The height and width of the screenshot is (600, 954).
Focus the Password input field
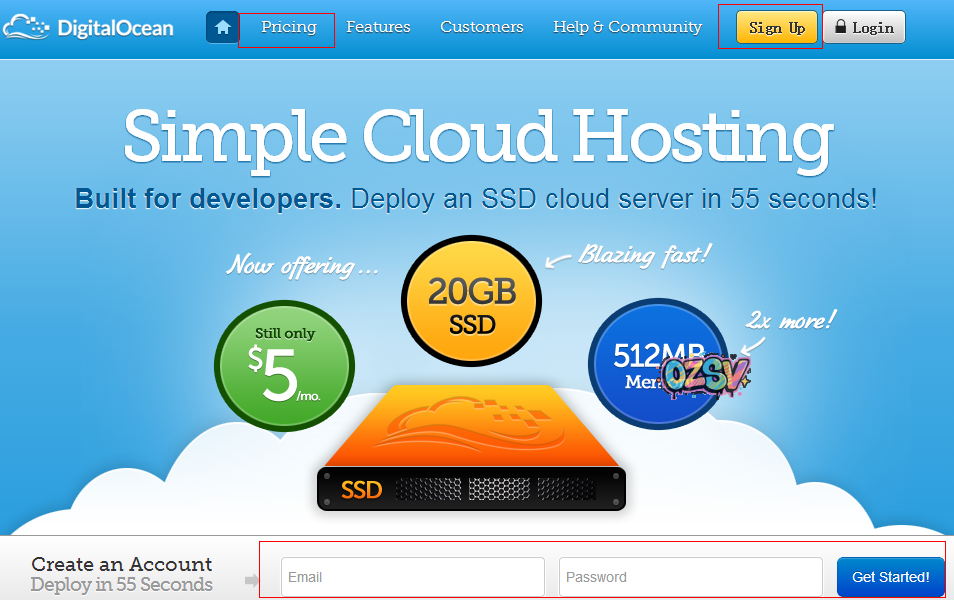(x=691, y=577)
